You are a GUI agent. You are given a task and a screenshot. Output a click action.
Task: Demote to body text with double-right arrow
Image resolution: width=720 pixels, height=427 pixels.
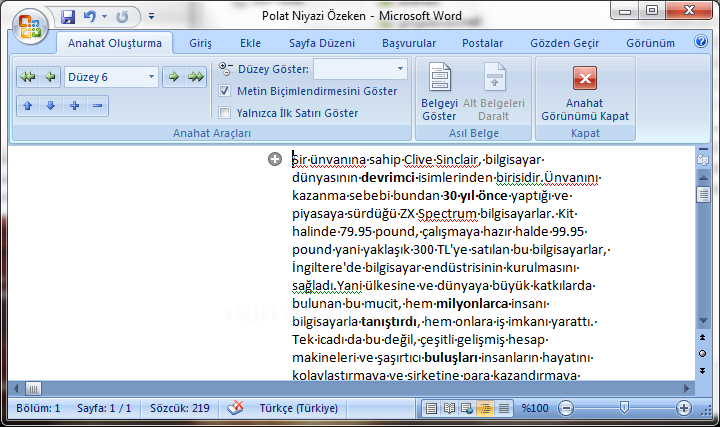pos(196,77)
